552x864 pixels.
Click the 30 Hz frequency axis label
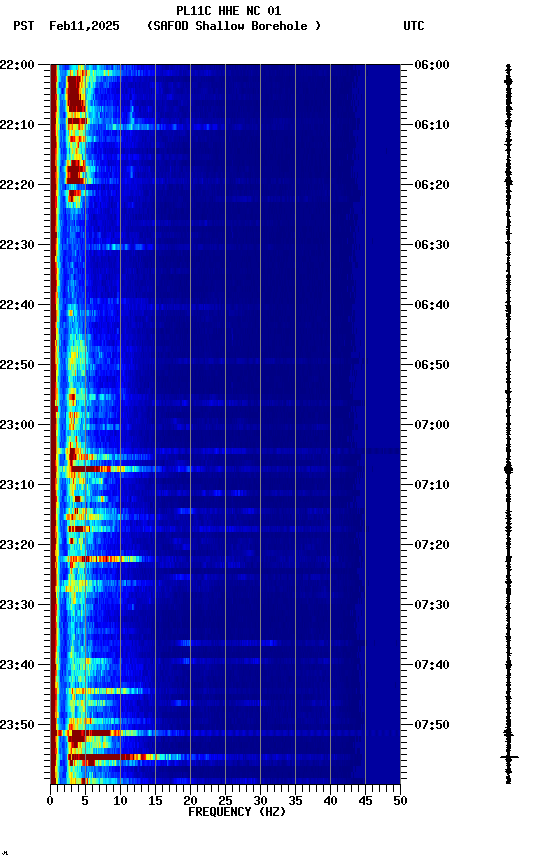click(x=260, y=801)
